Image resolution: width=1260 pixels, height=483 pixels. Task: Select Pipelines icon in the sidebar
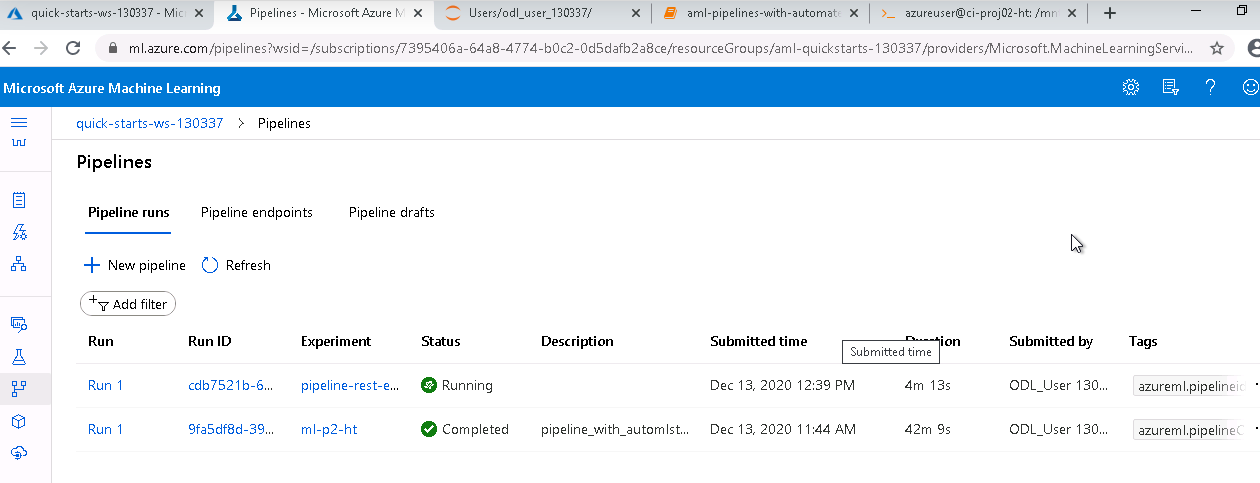[18, 388]
